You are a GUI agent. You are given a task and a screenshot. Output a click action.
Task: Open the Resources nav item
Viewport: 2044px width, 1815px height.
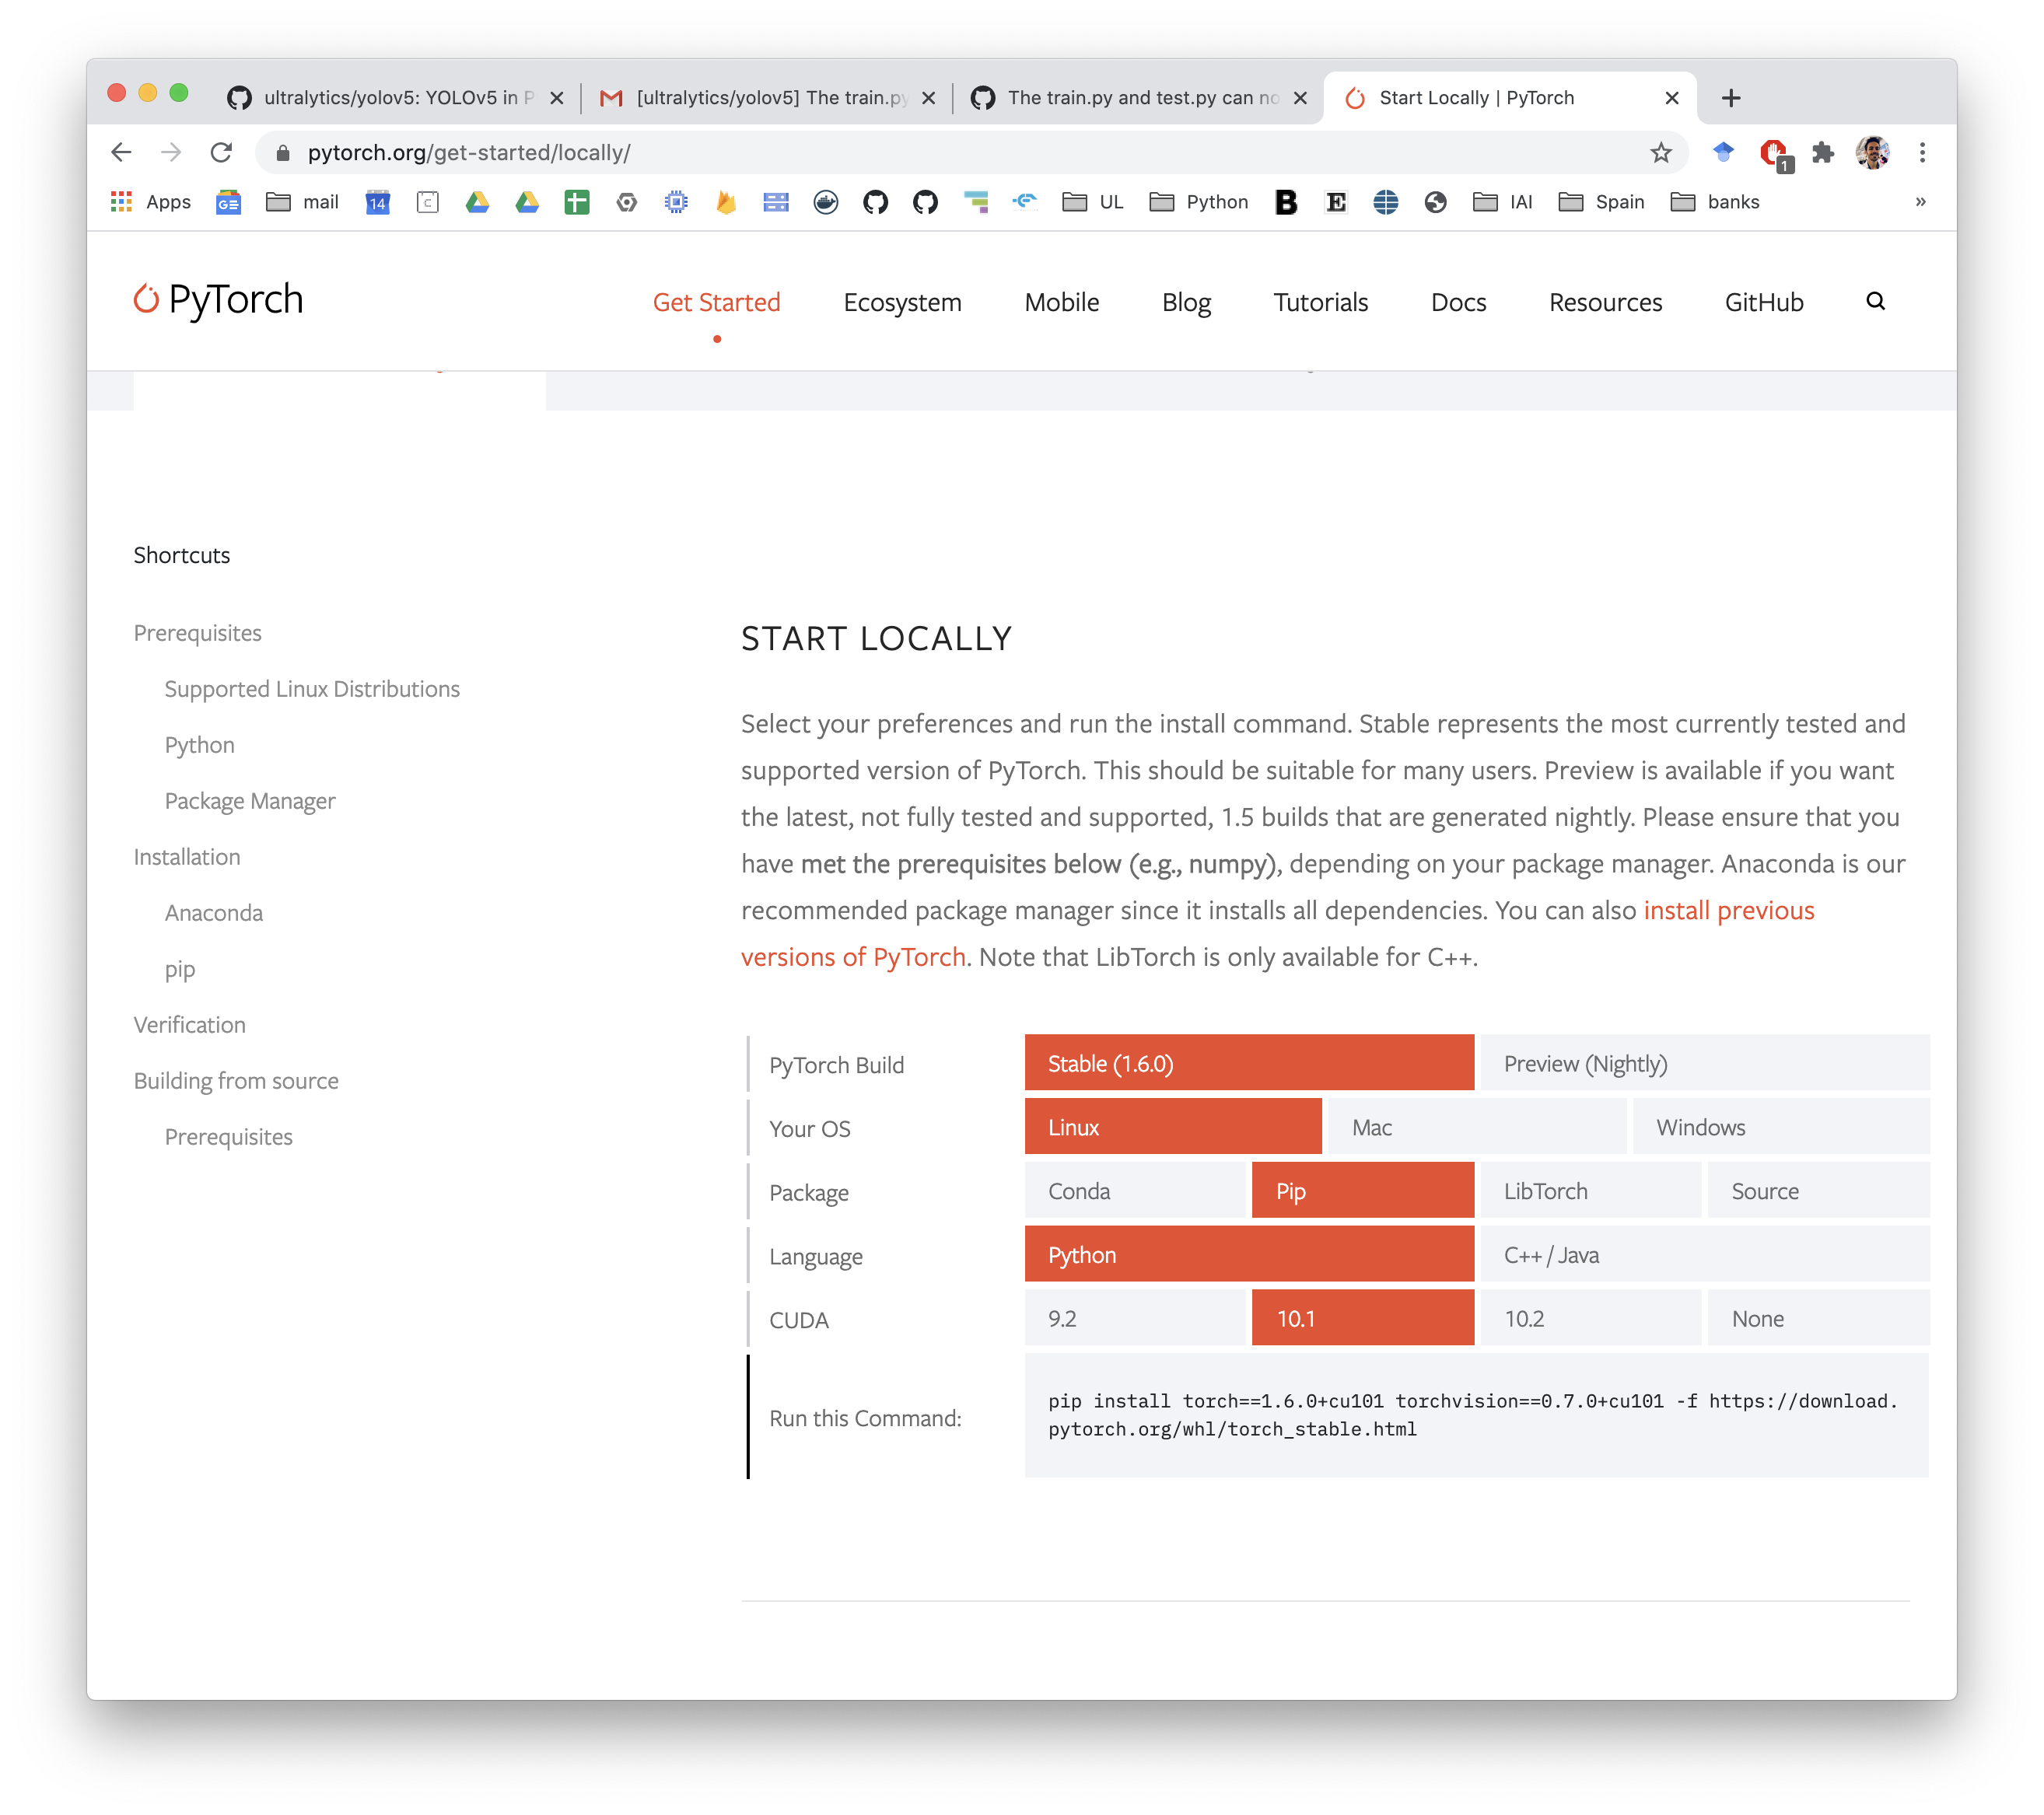click(1605, 302)
